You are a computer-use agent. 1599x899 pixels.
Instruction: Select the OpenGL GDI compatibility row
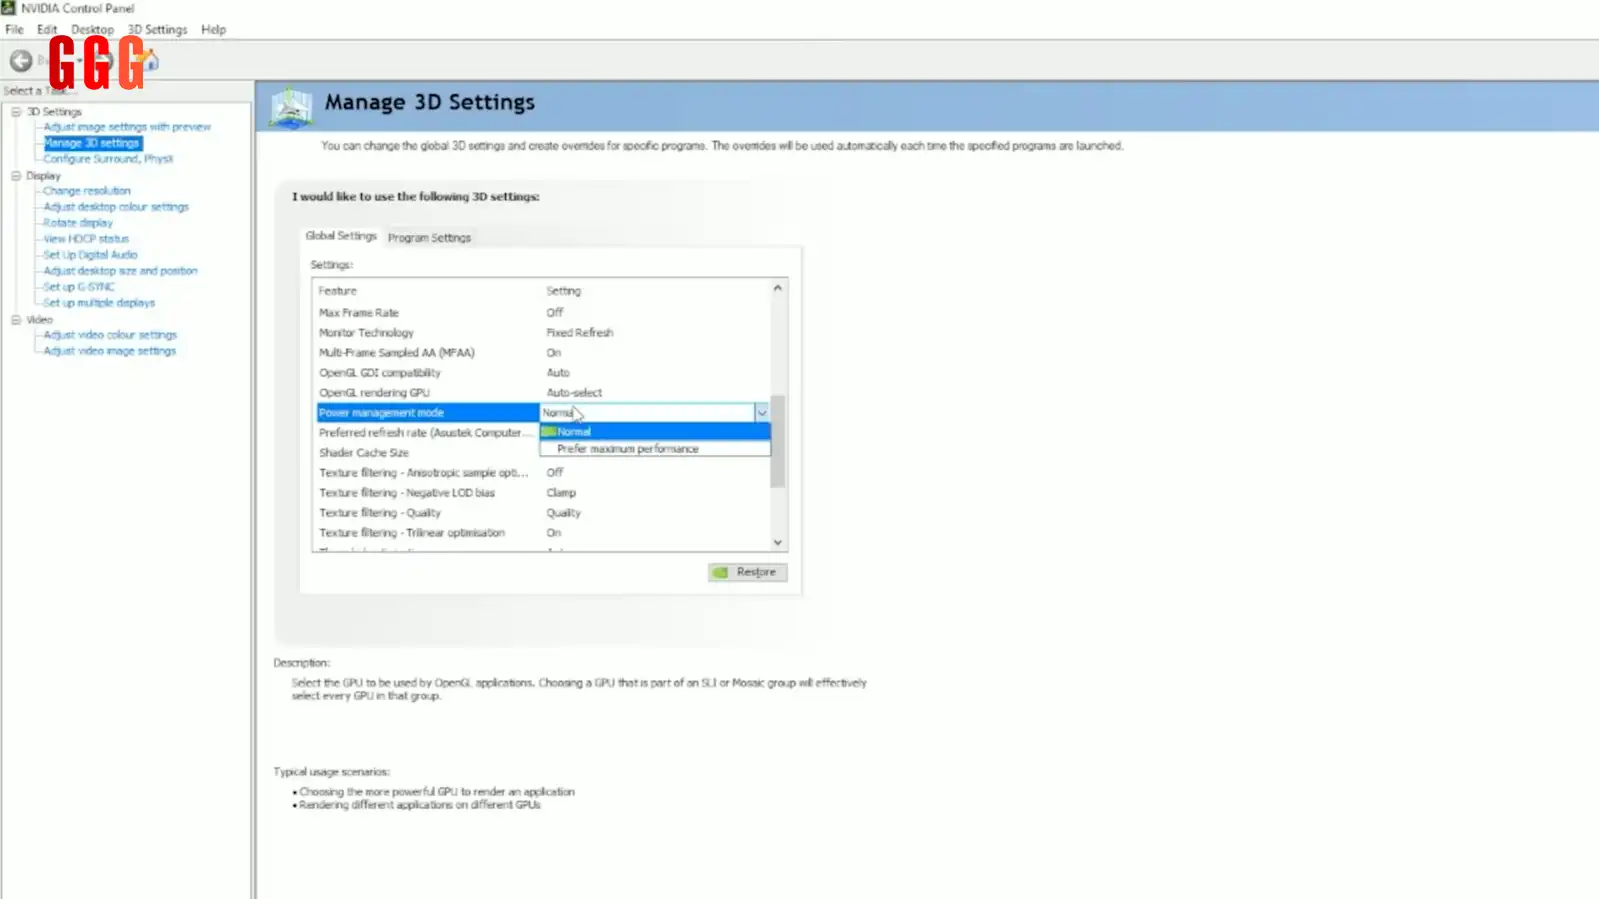541,373
